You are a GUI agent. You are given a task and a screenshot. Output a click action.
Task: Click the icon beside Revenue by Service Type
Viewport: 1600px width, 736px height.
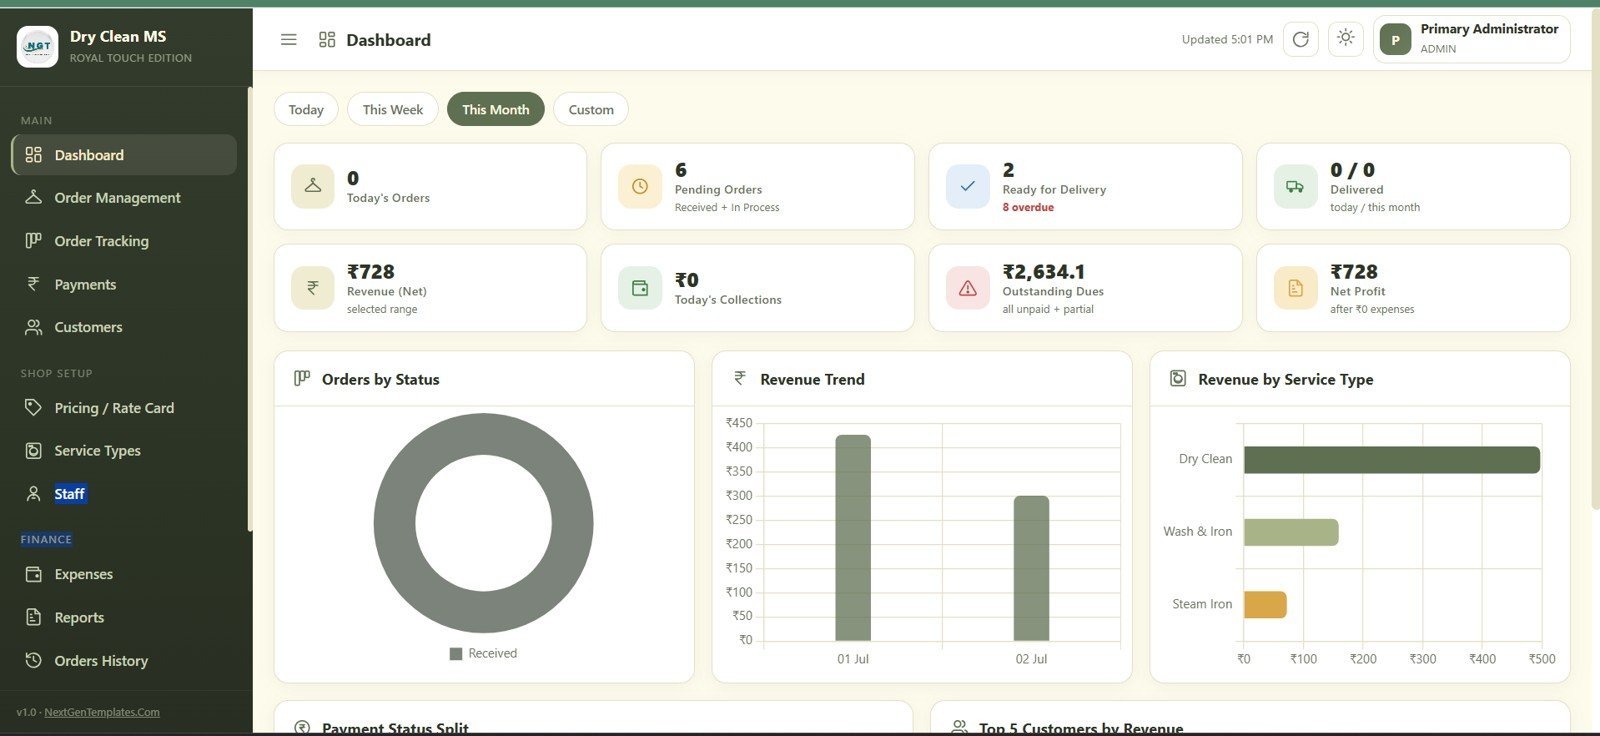pos(1178,378)
